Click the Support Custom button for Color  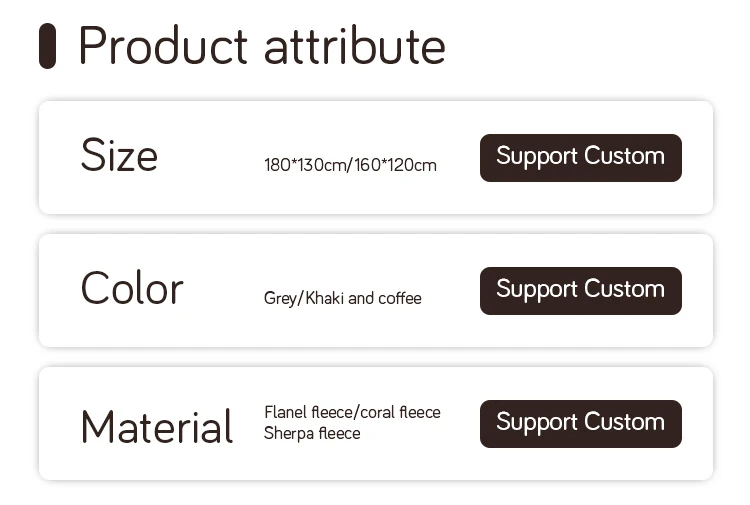click(581, 291)
